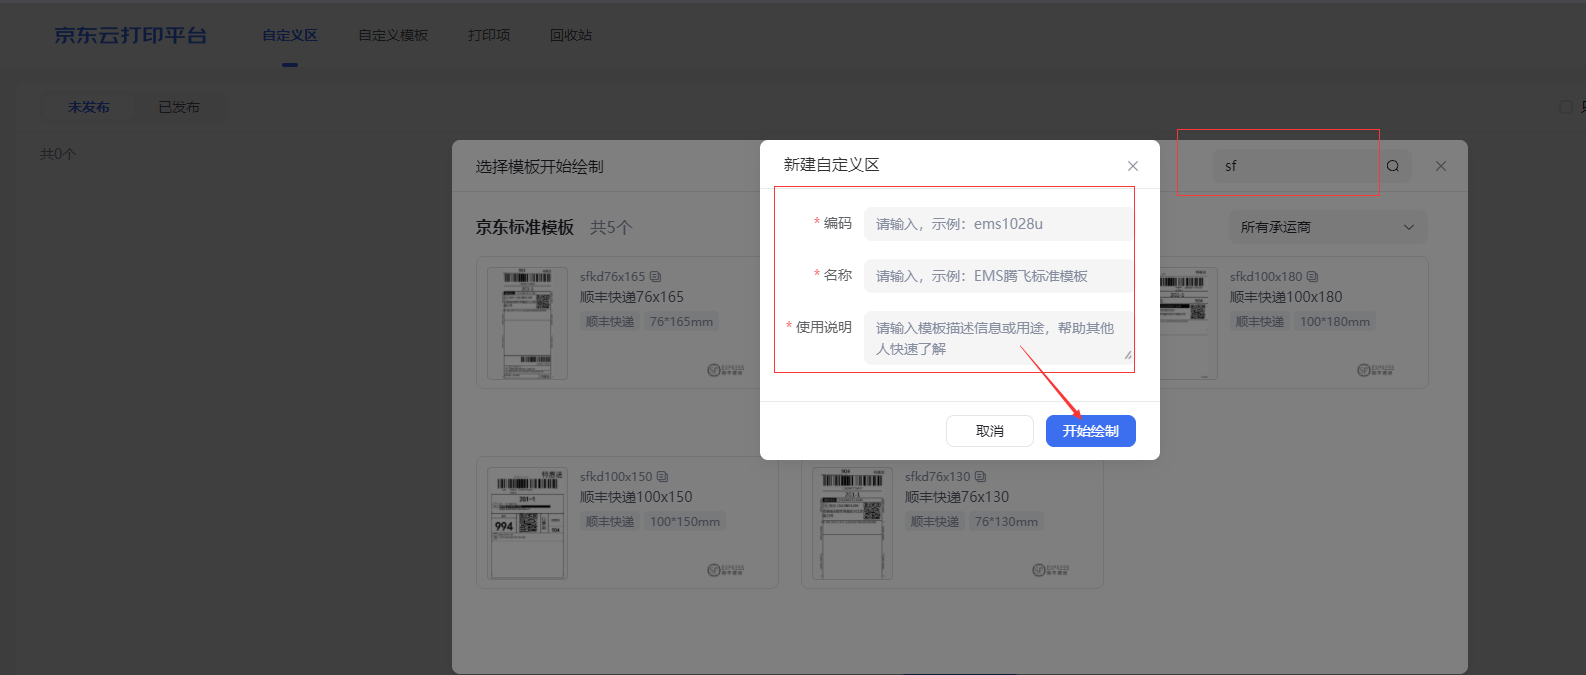The width and height of the screenshot is (1586, 675).
Task: Click the sfkd100x150 code text
Action: pos(616,477)
